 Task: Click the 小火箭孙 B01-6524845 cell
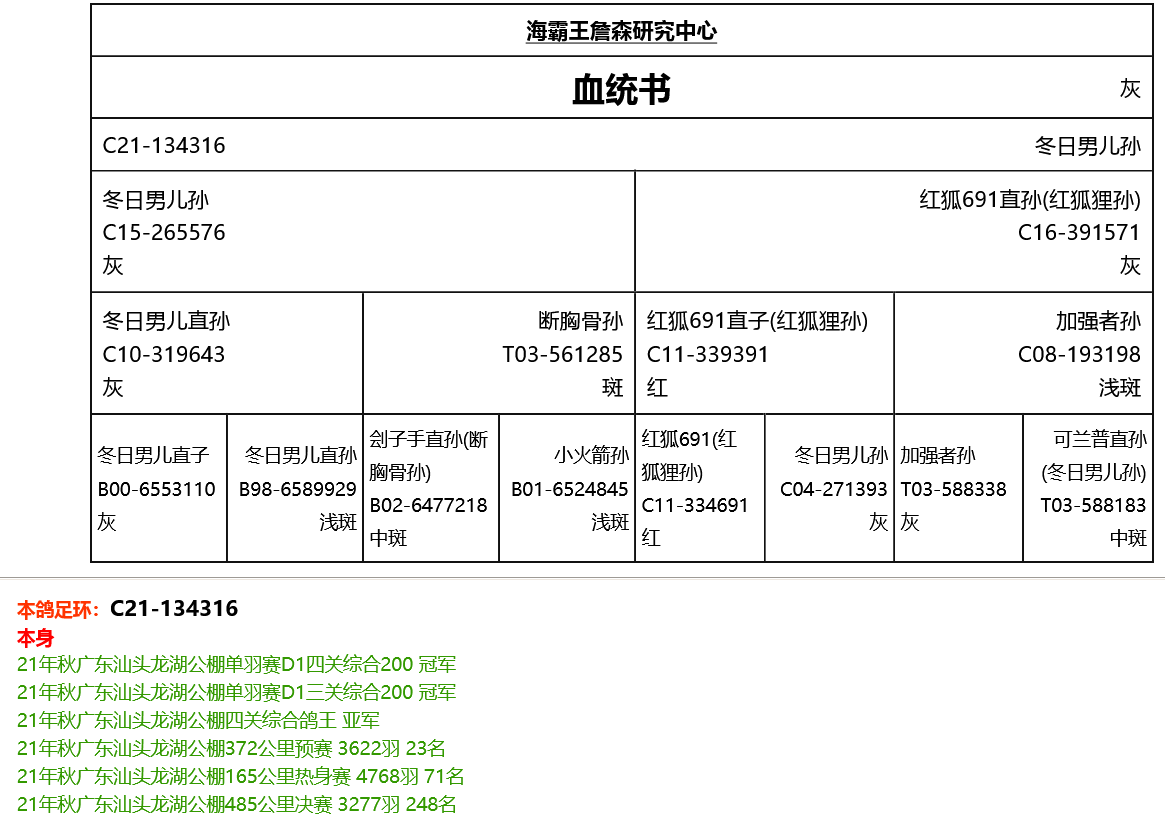click(x=569, y=489)
